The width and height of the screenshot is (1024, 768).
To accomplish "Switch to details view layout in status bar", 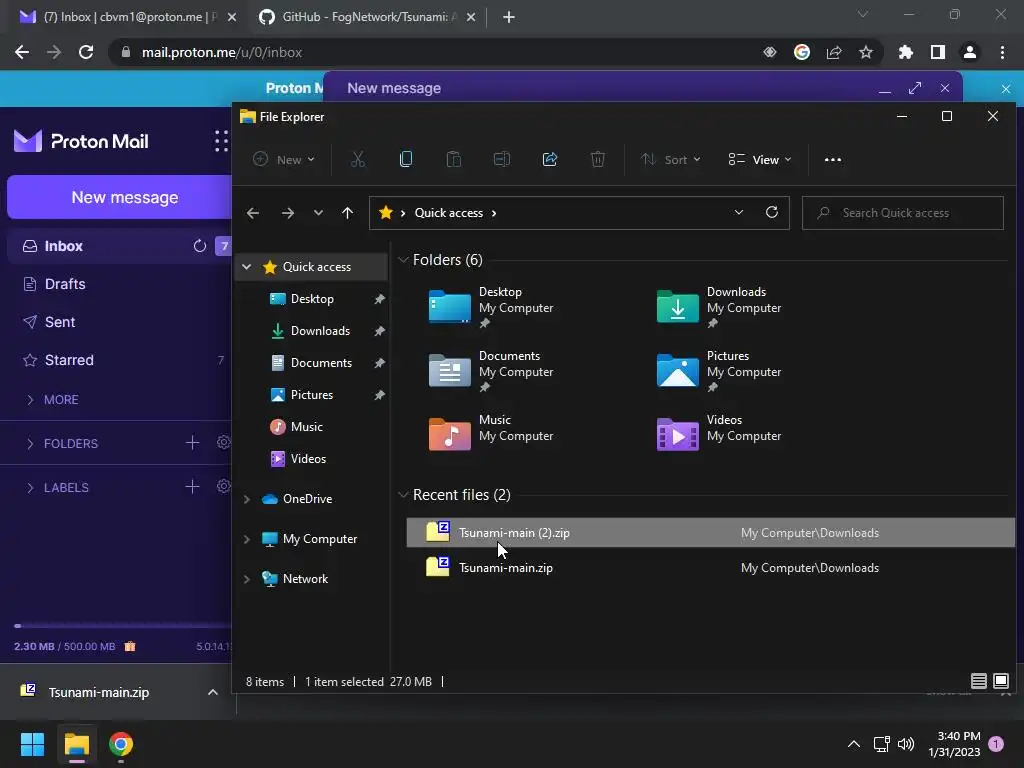I will click(x=978, y=681).
